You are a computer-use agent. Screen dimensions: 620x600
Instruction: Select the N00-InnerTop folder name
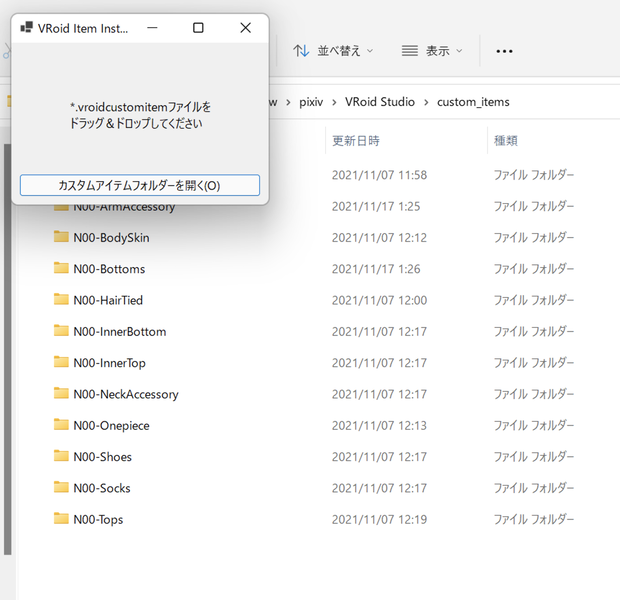[110, 363]
